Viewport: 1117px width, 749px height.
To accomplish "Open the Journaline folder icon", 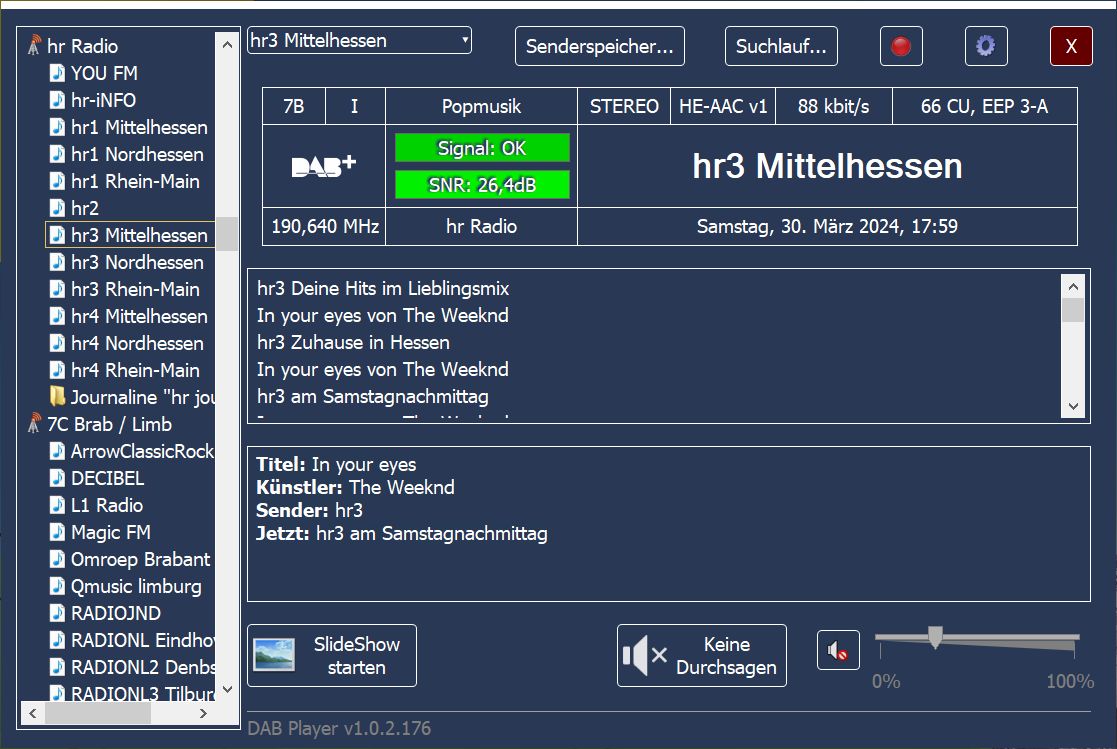I will pyautogui.click(x=58, y=397).
